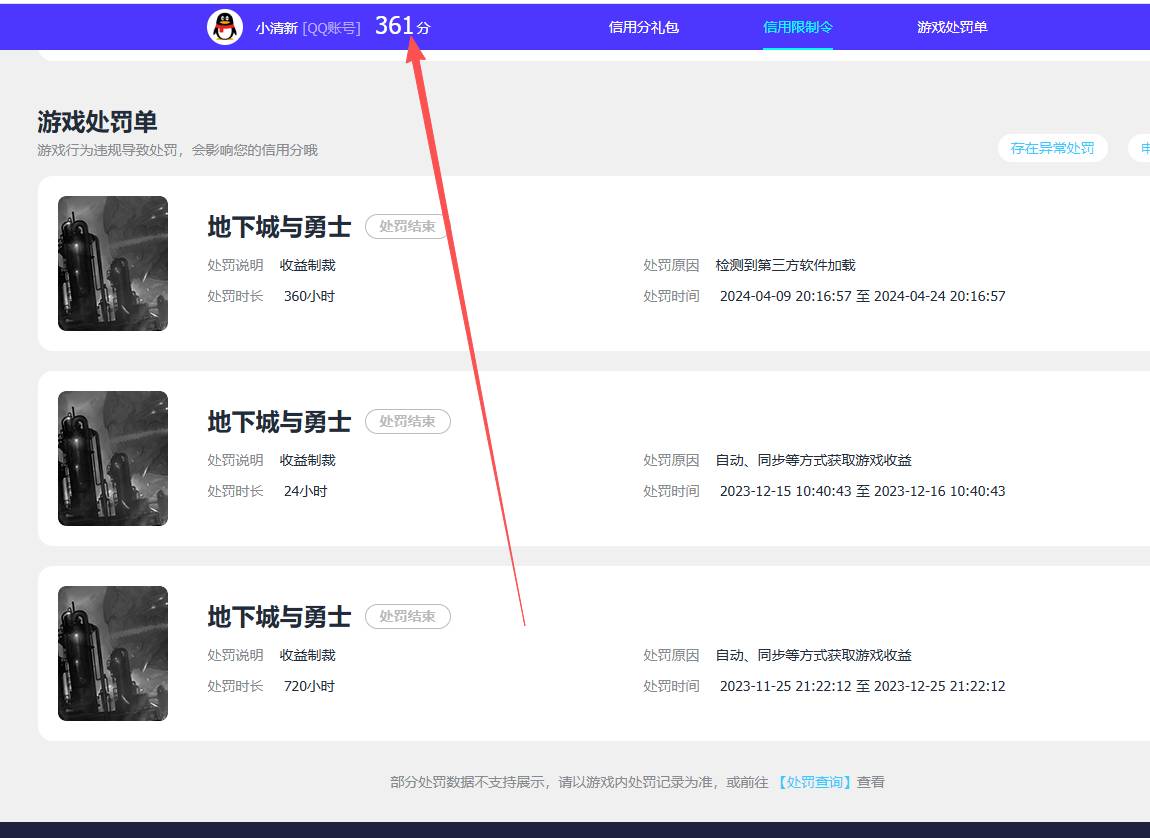Click the 处罚结束 badge on the first penalty

coord(406,226)
